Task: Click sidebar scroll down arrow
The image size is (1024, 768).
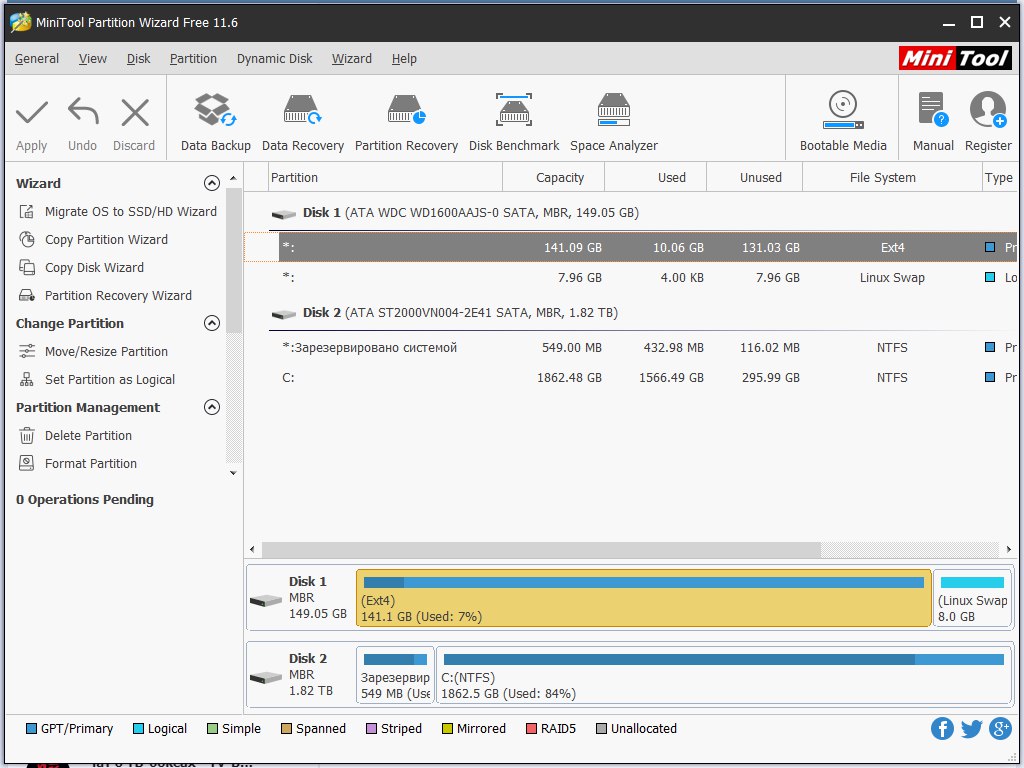Action: [x=233, y=473]
